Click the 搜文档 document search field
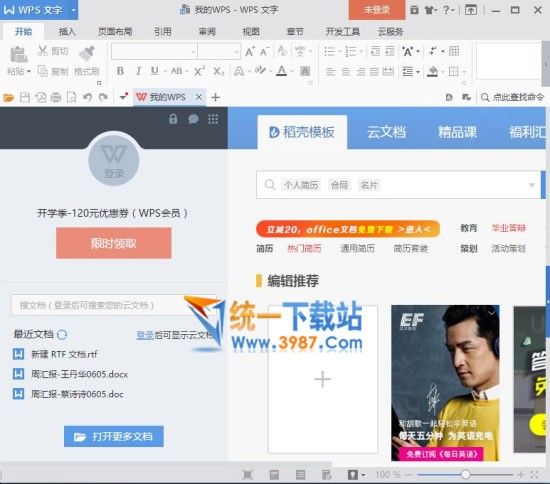Image resolution: width=550 pixels, height=484 pixels. click(114, 305)
